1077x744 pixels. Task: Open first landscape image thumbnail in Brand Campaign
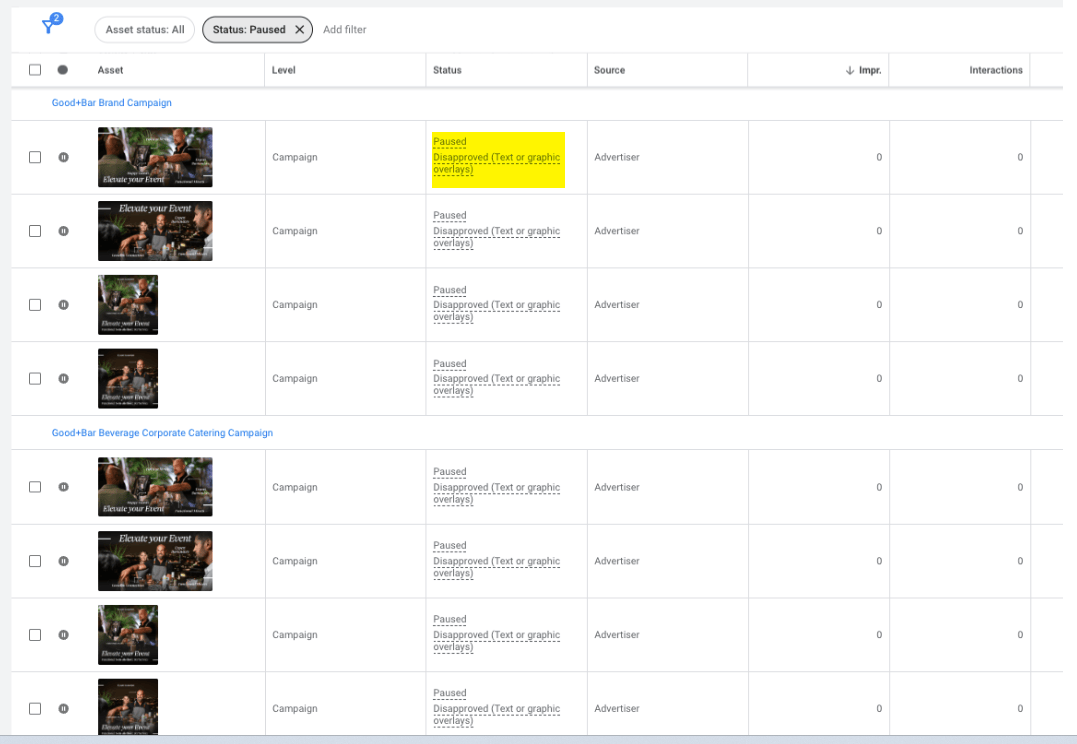click(155, 157)
